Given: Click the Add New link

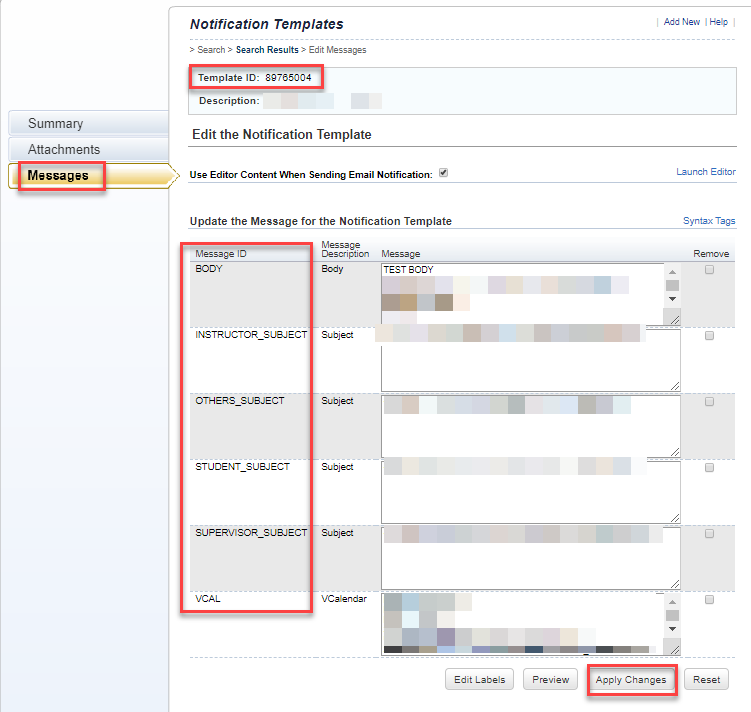Looking at the screenshot, I should click(x=682, y=22).
